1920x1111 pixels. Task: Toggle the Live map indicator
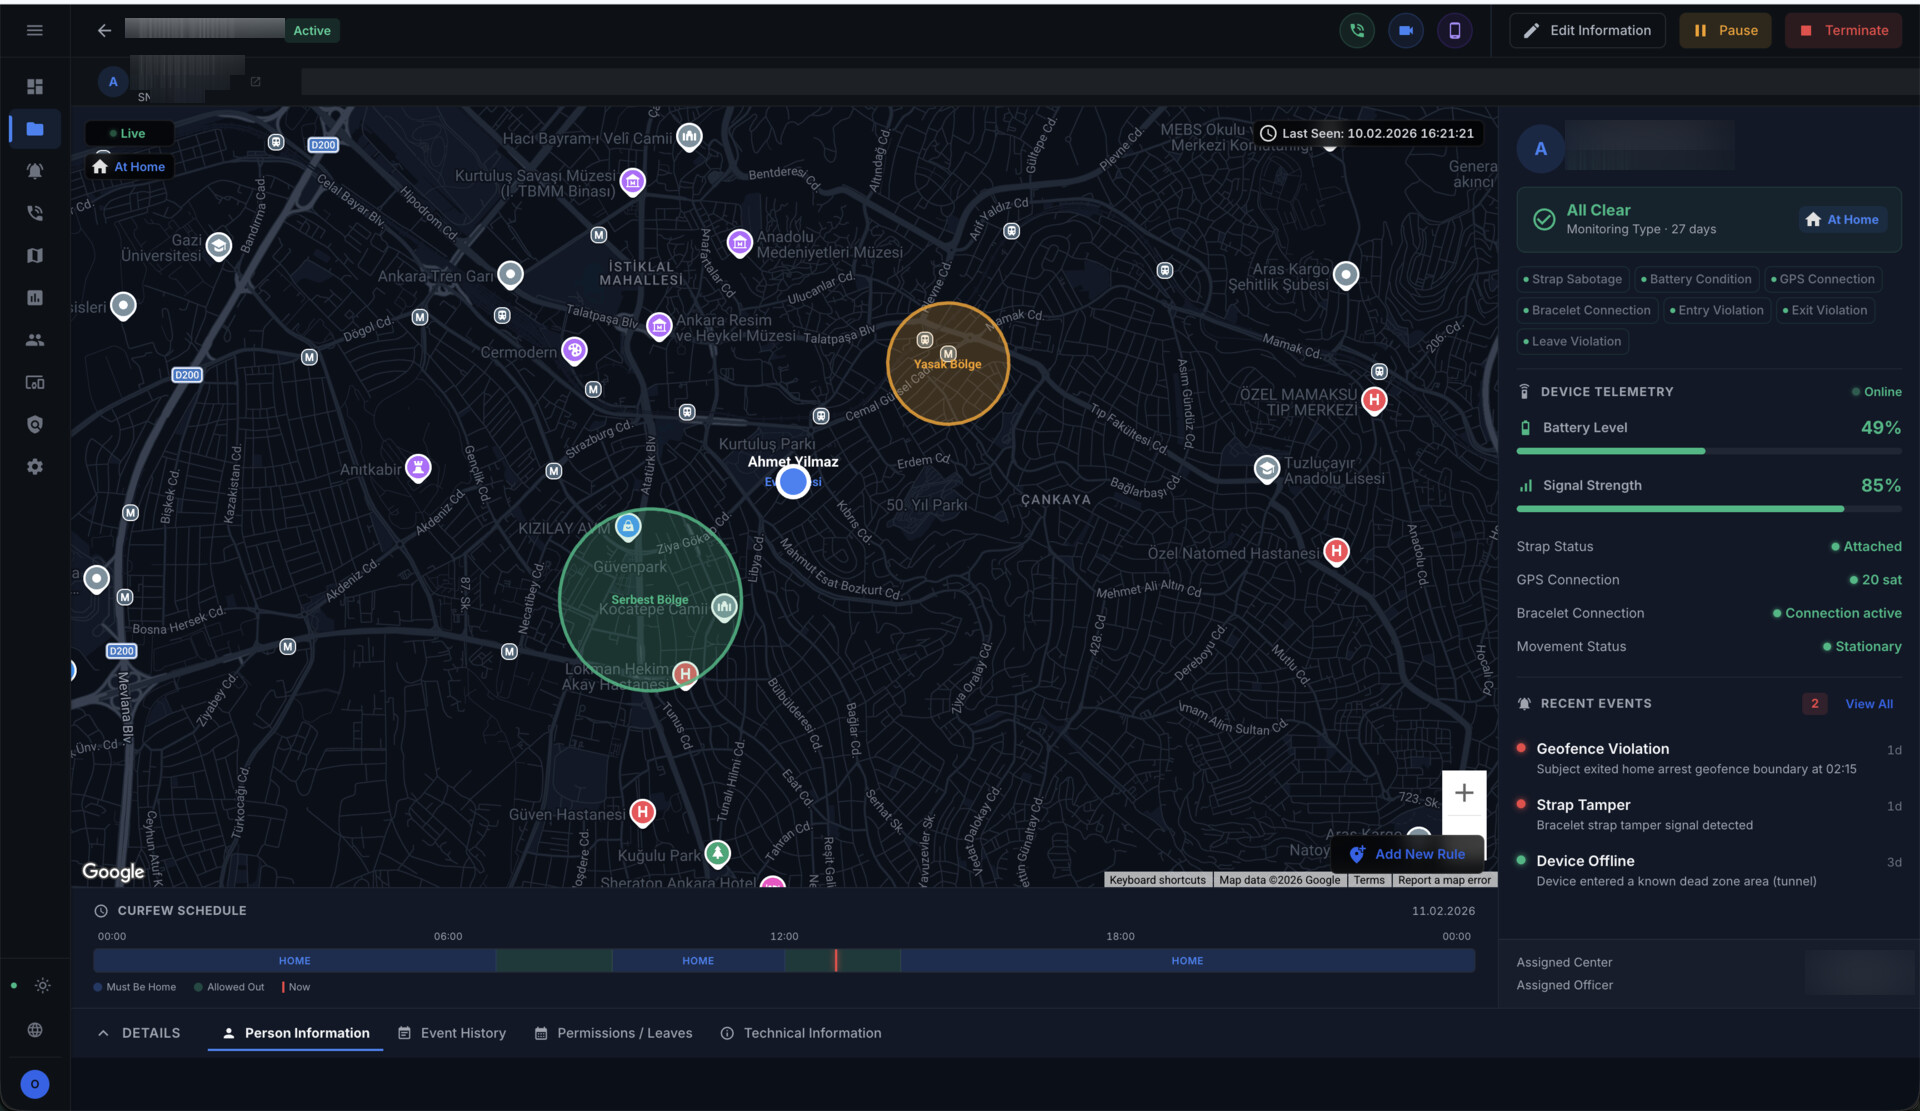[128, 133]
